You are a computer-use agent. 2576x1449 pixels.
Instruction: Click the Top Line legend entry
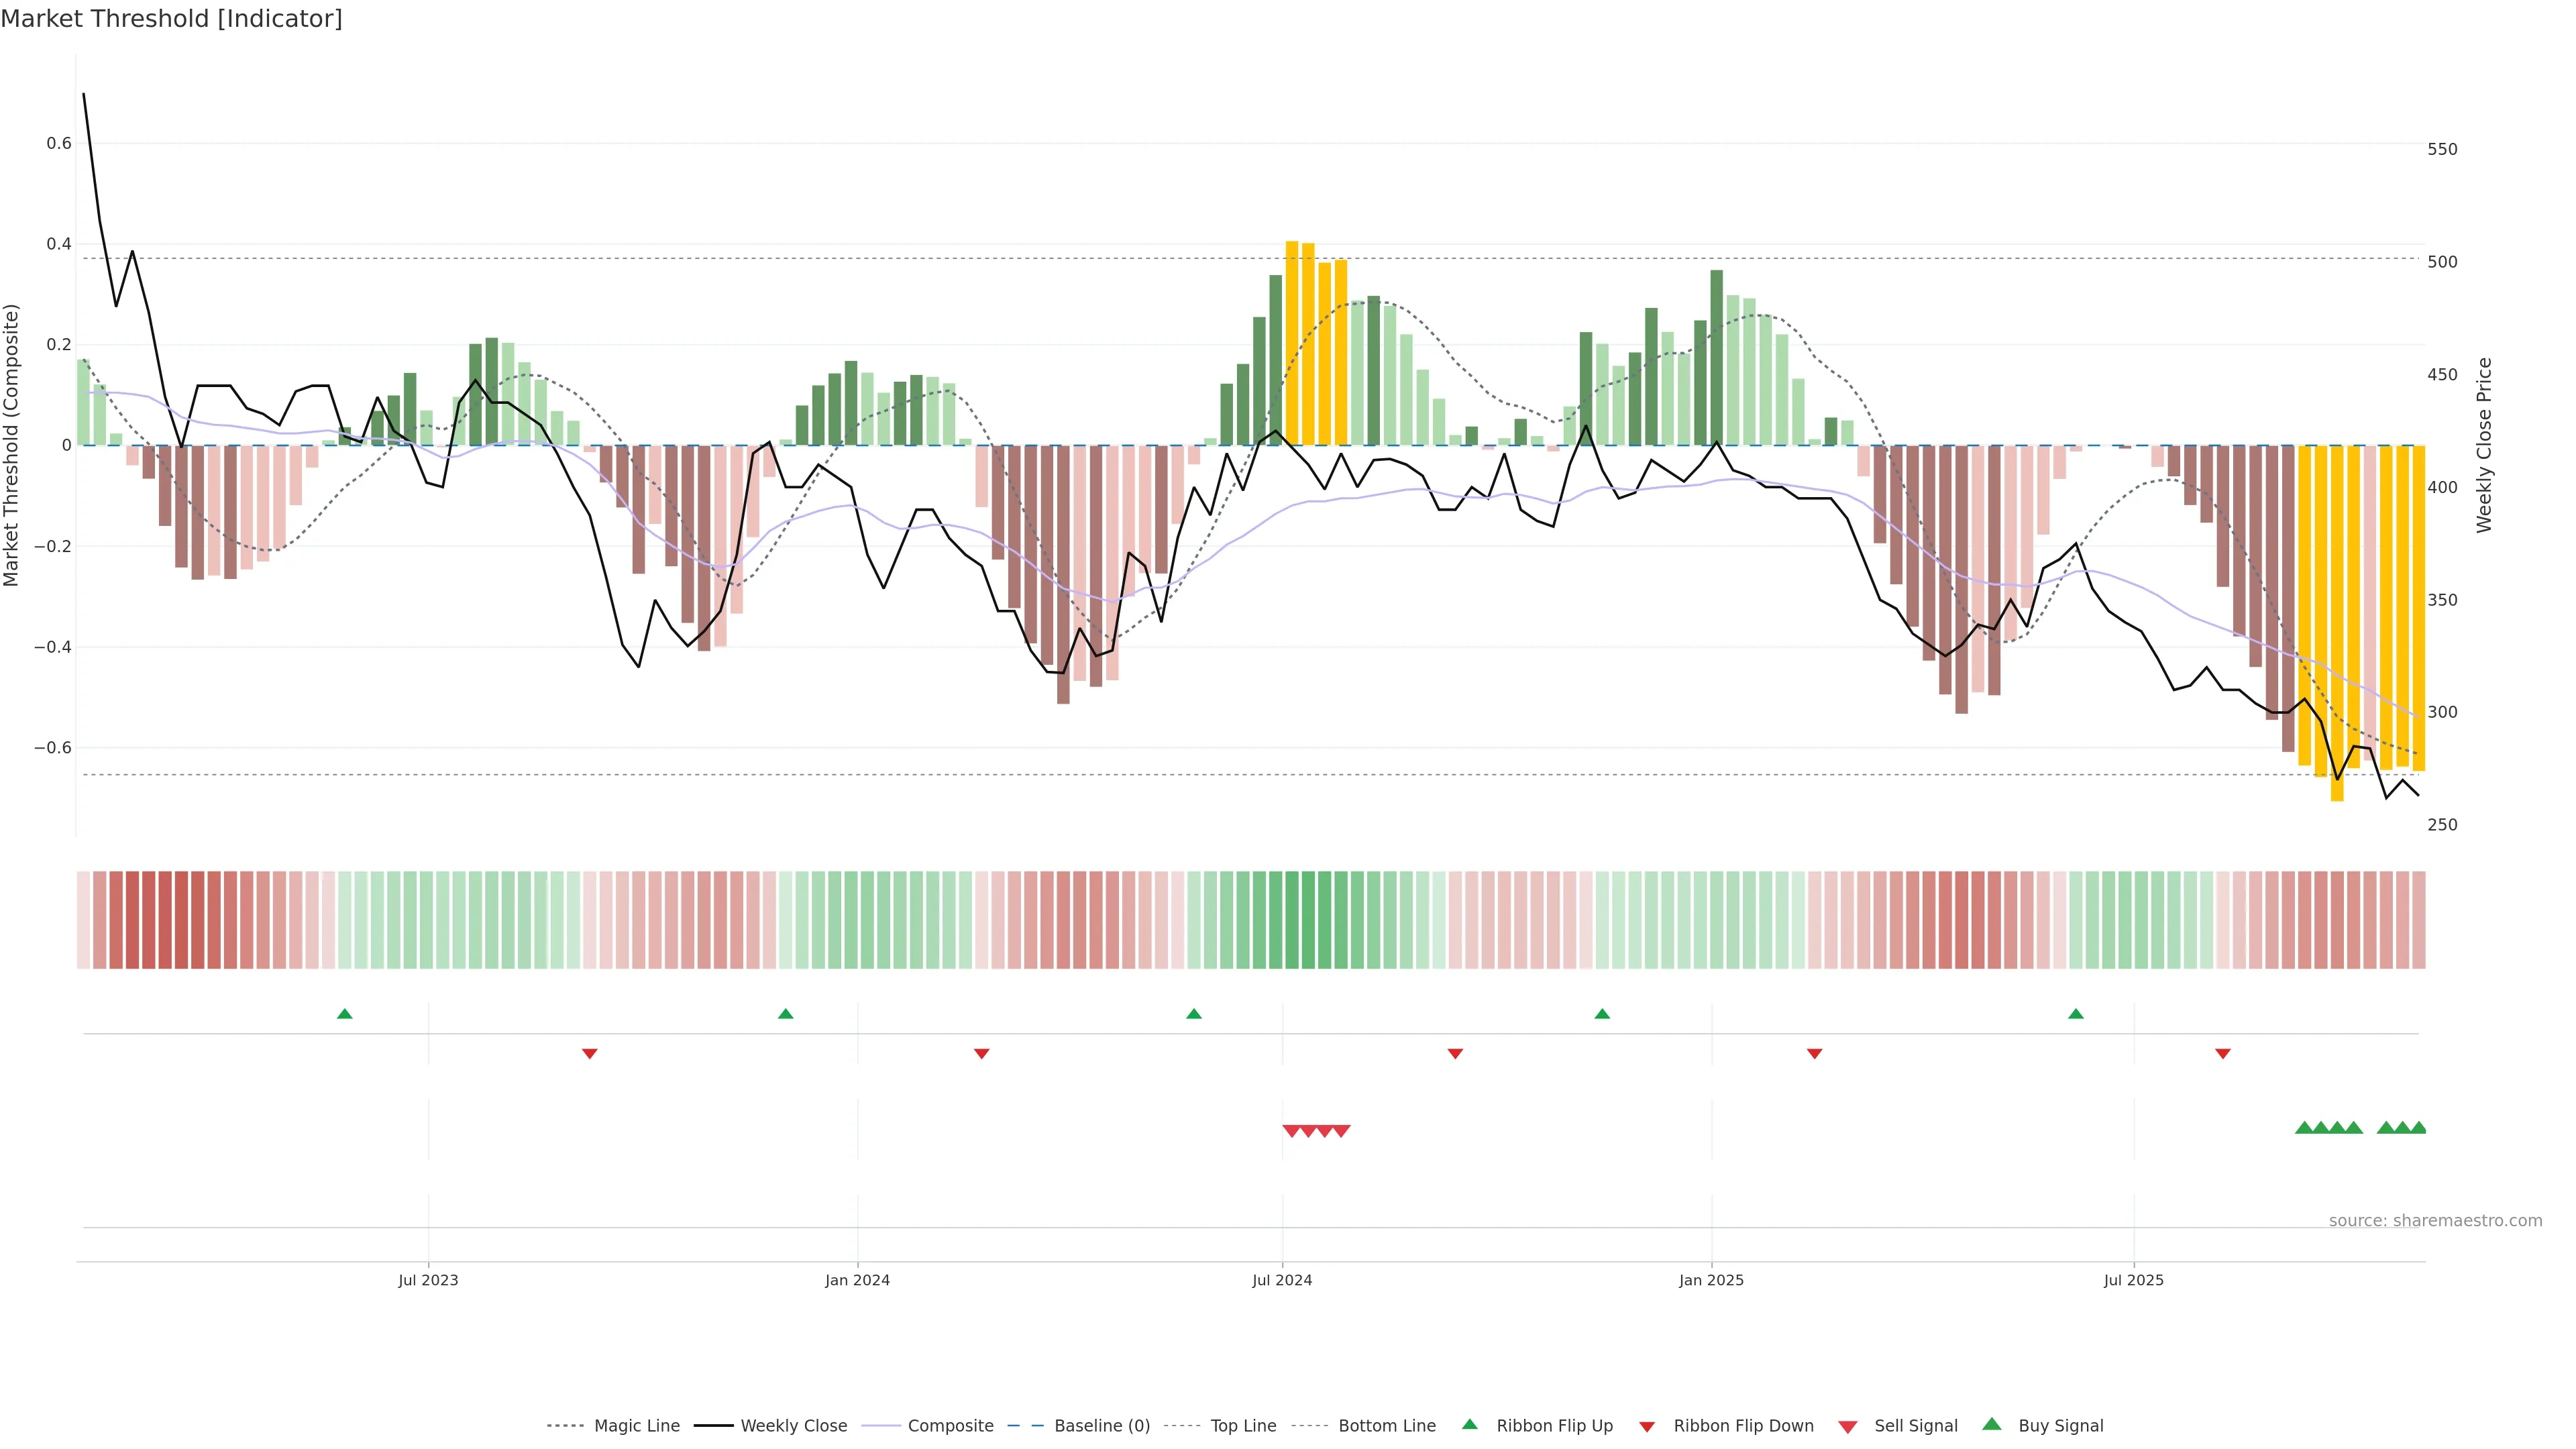click(1243, 1426)
